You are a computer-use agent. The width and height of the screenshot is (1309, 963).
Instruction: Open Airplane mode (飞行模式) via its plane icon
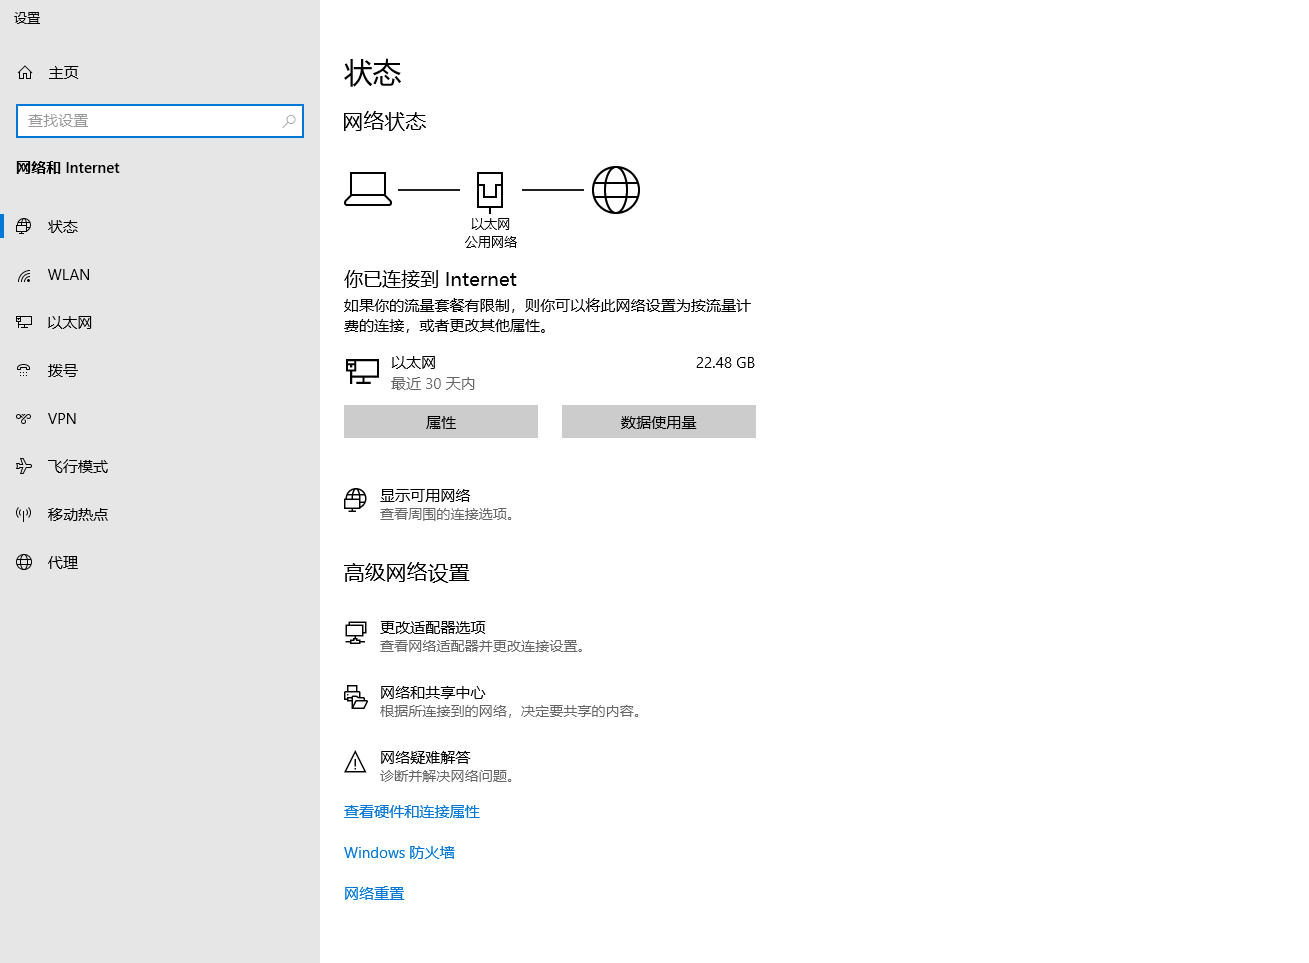(x=24, y=467)
